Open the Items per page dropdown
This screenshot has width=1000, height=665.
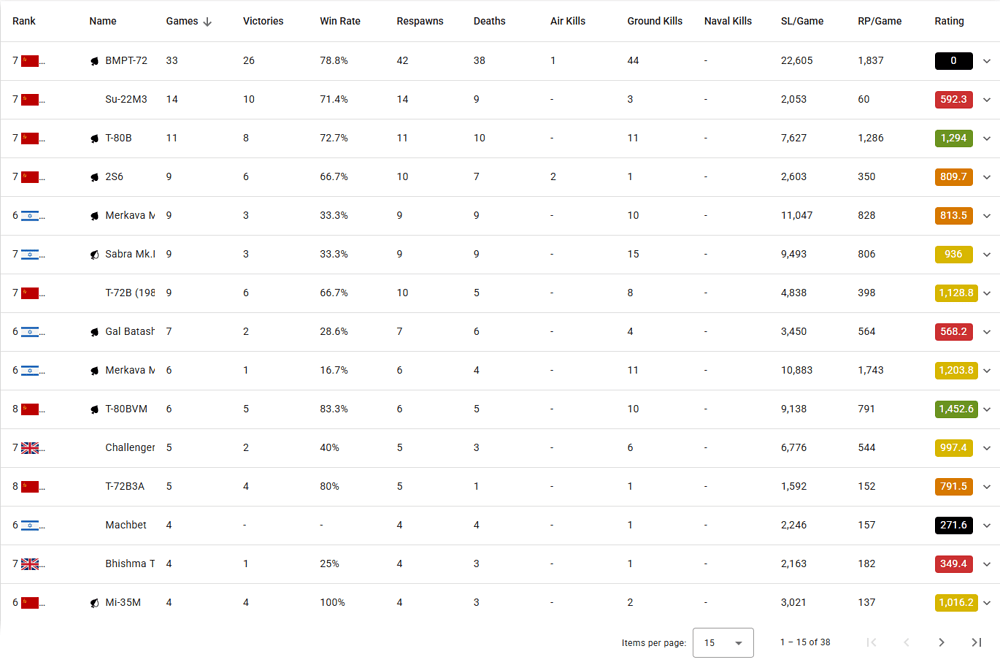723,642
